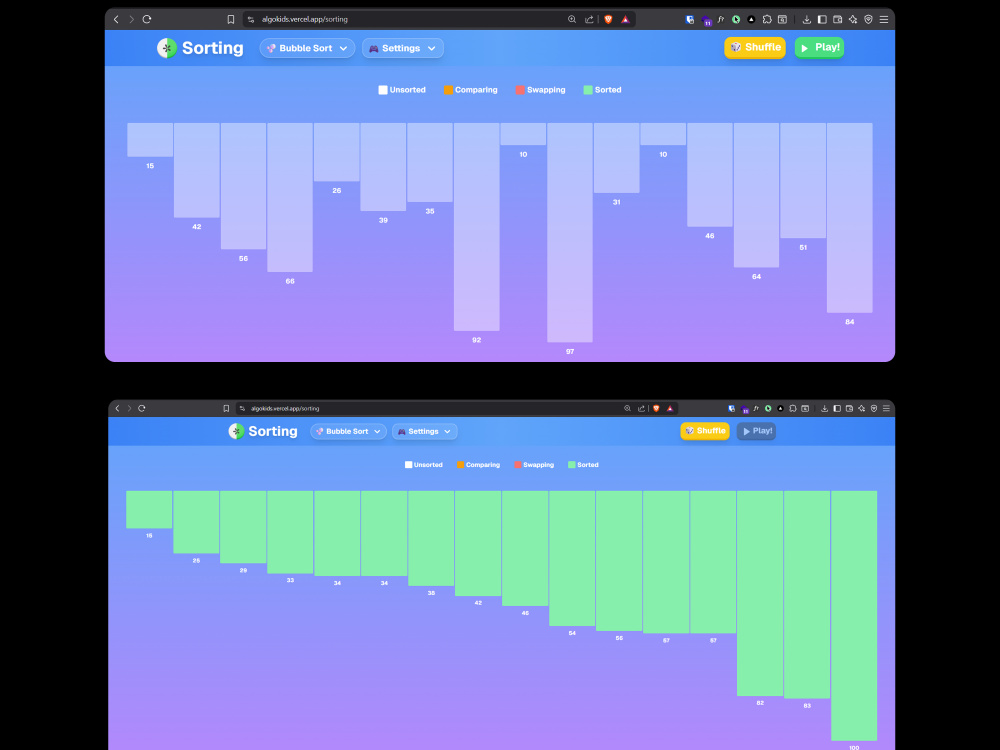Open Leo AI sparkle in the top window
Image resolution: width=1000 pixels, height=750 pixels.
point(853,19)
